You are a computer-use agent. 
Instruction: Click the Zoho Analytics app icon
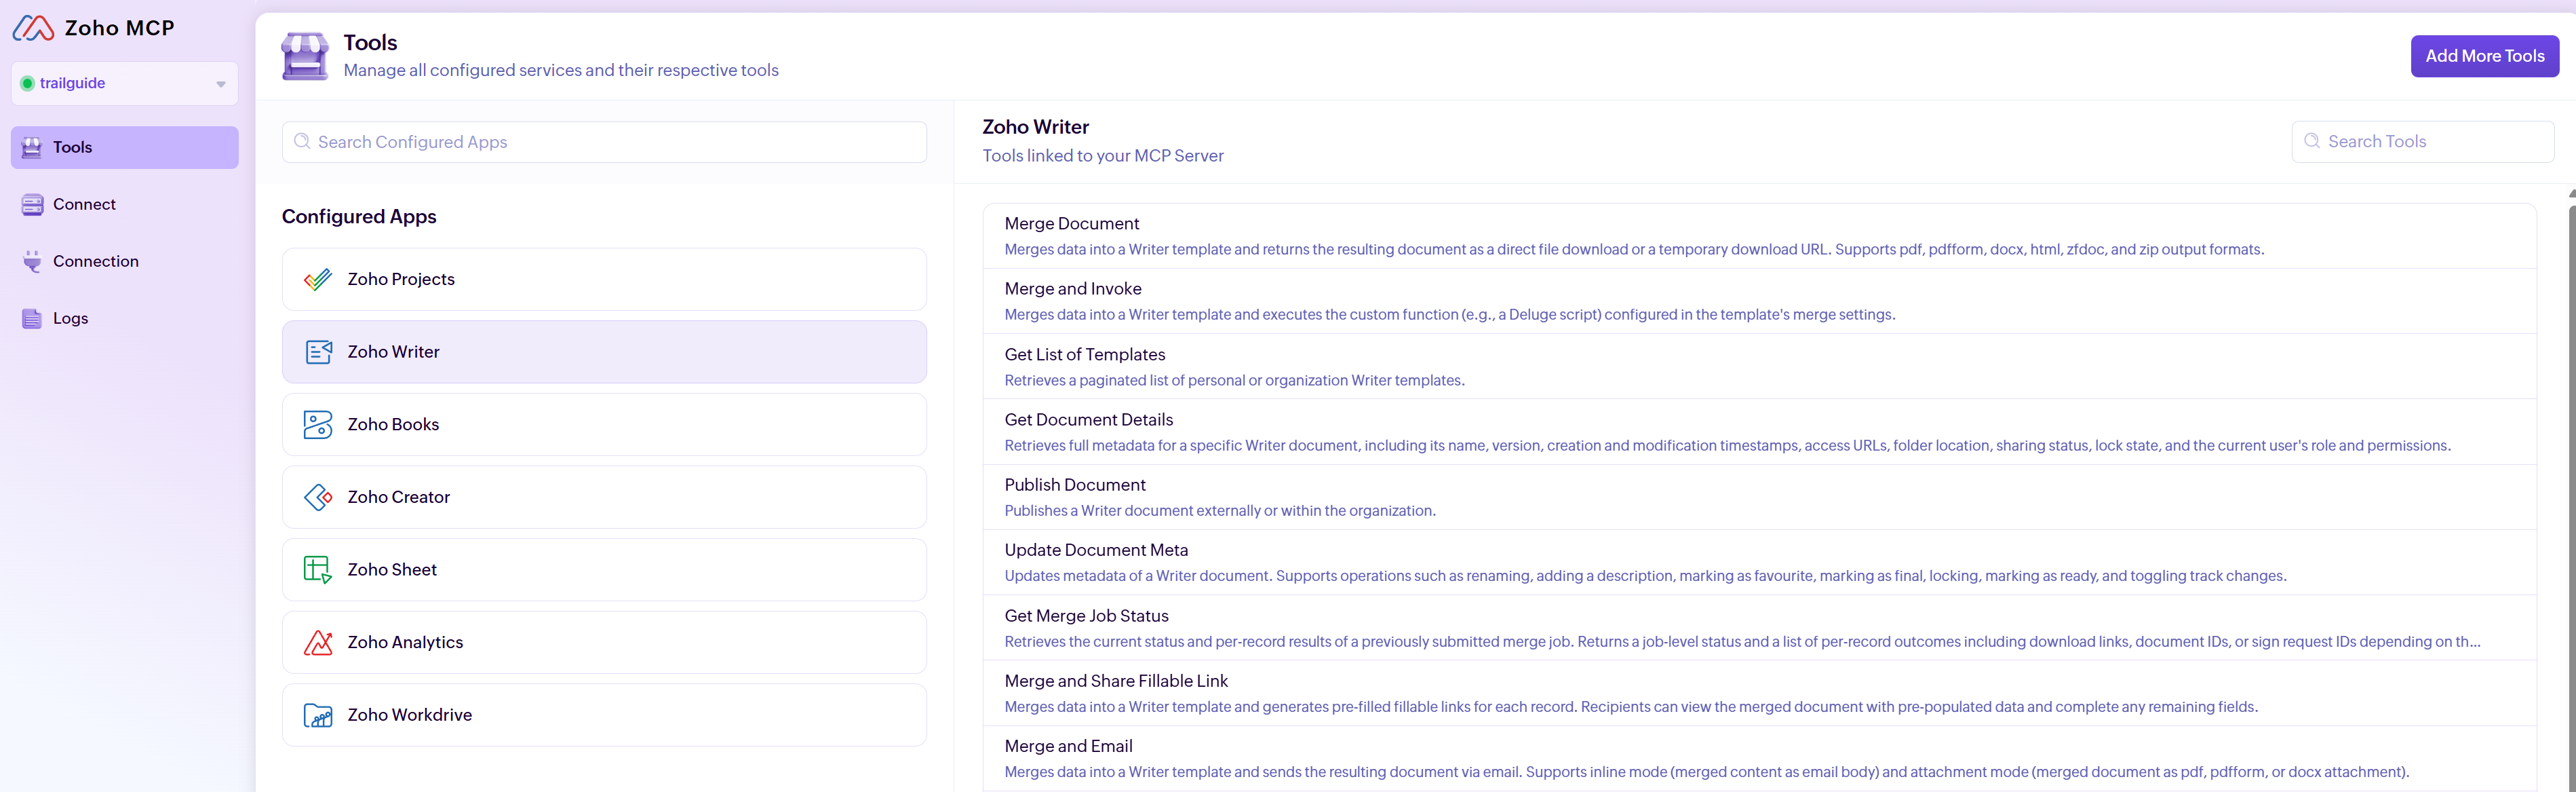coord(318,642)
